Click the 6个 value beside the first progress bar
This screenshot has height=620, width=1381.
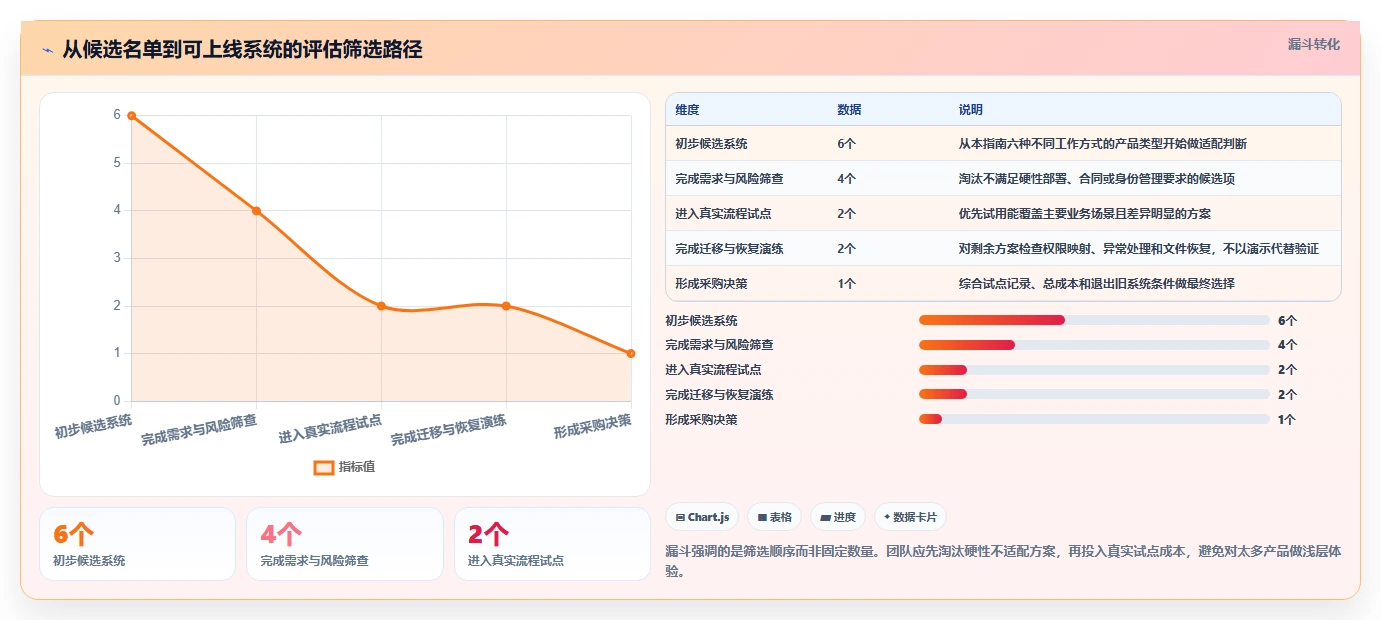click(x=1287, y=320)
